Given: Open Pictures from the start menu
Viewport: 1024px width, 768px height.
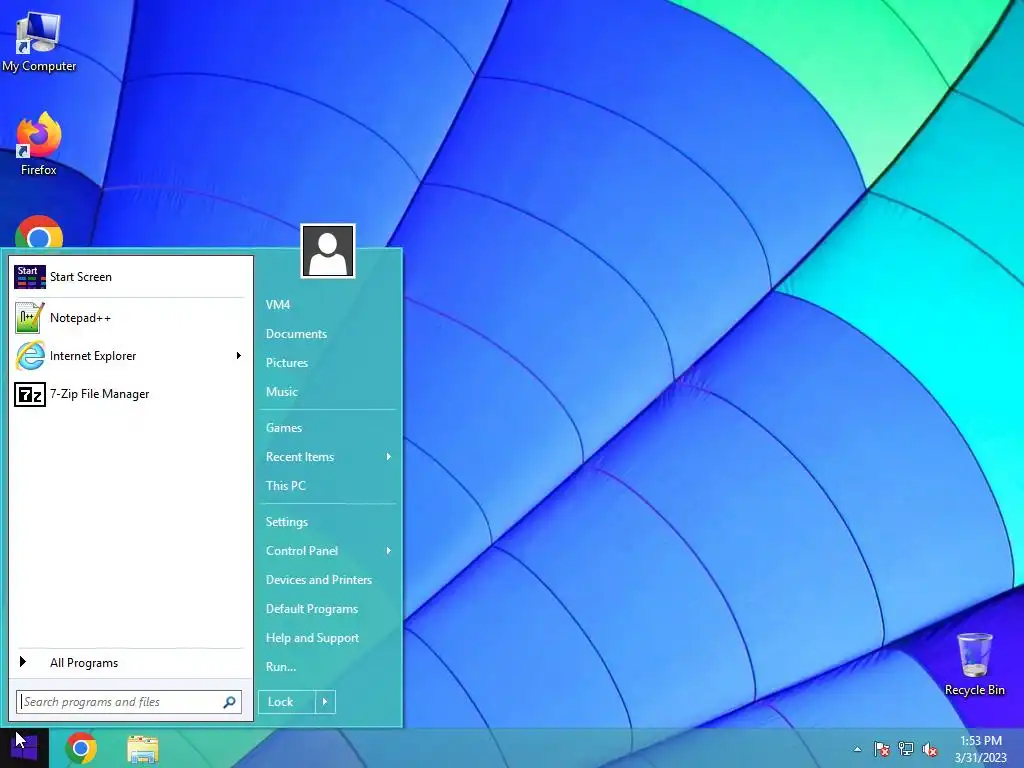Looking at the screenshot, I should point(328,363).
